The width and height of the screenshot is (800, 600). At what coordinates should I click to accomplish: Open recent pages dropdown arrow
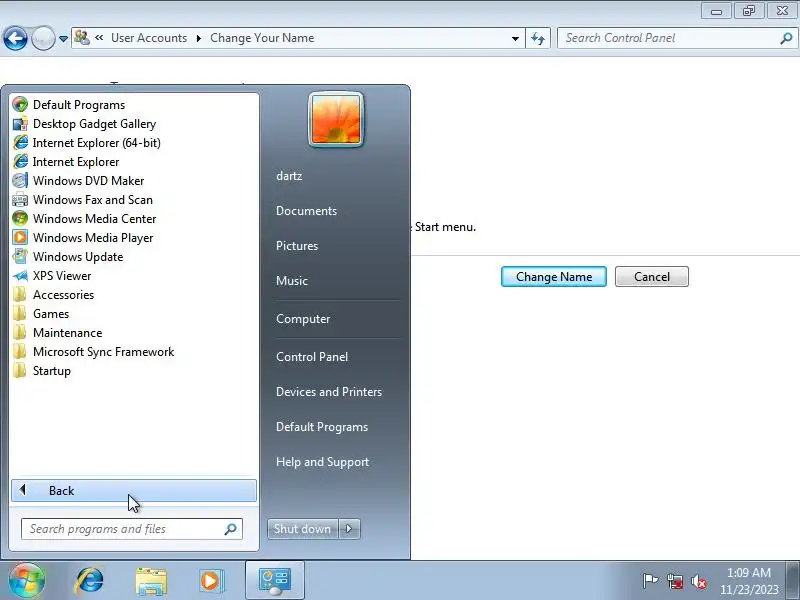click(x=63, y=39)
